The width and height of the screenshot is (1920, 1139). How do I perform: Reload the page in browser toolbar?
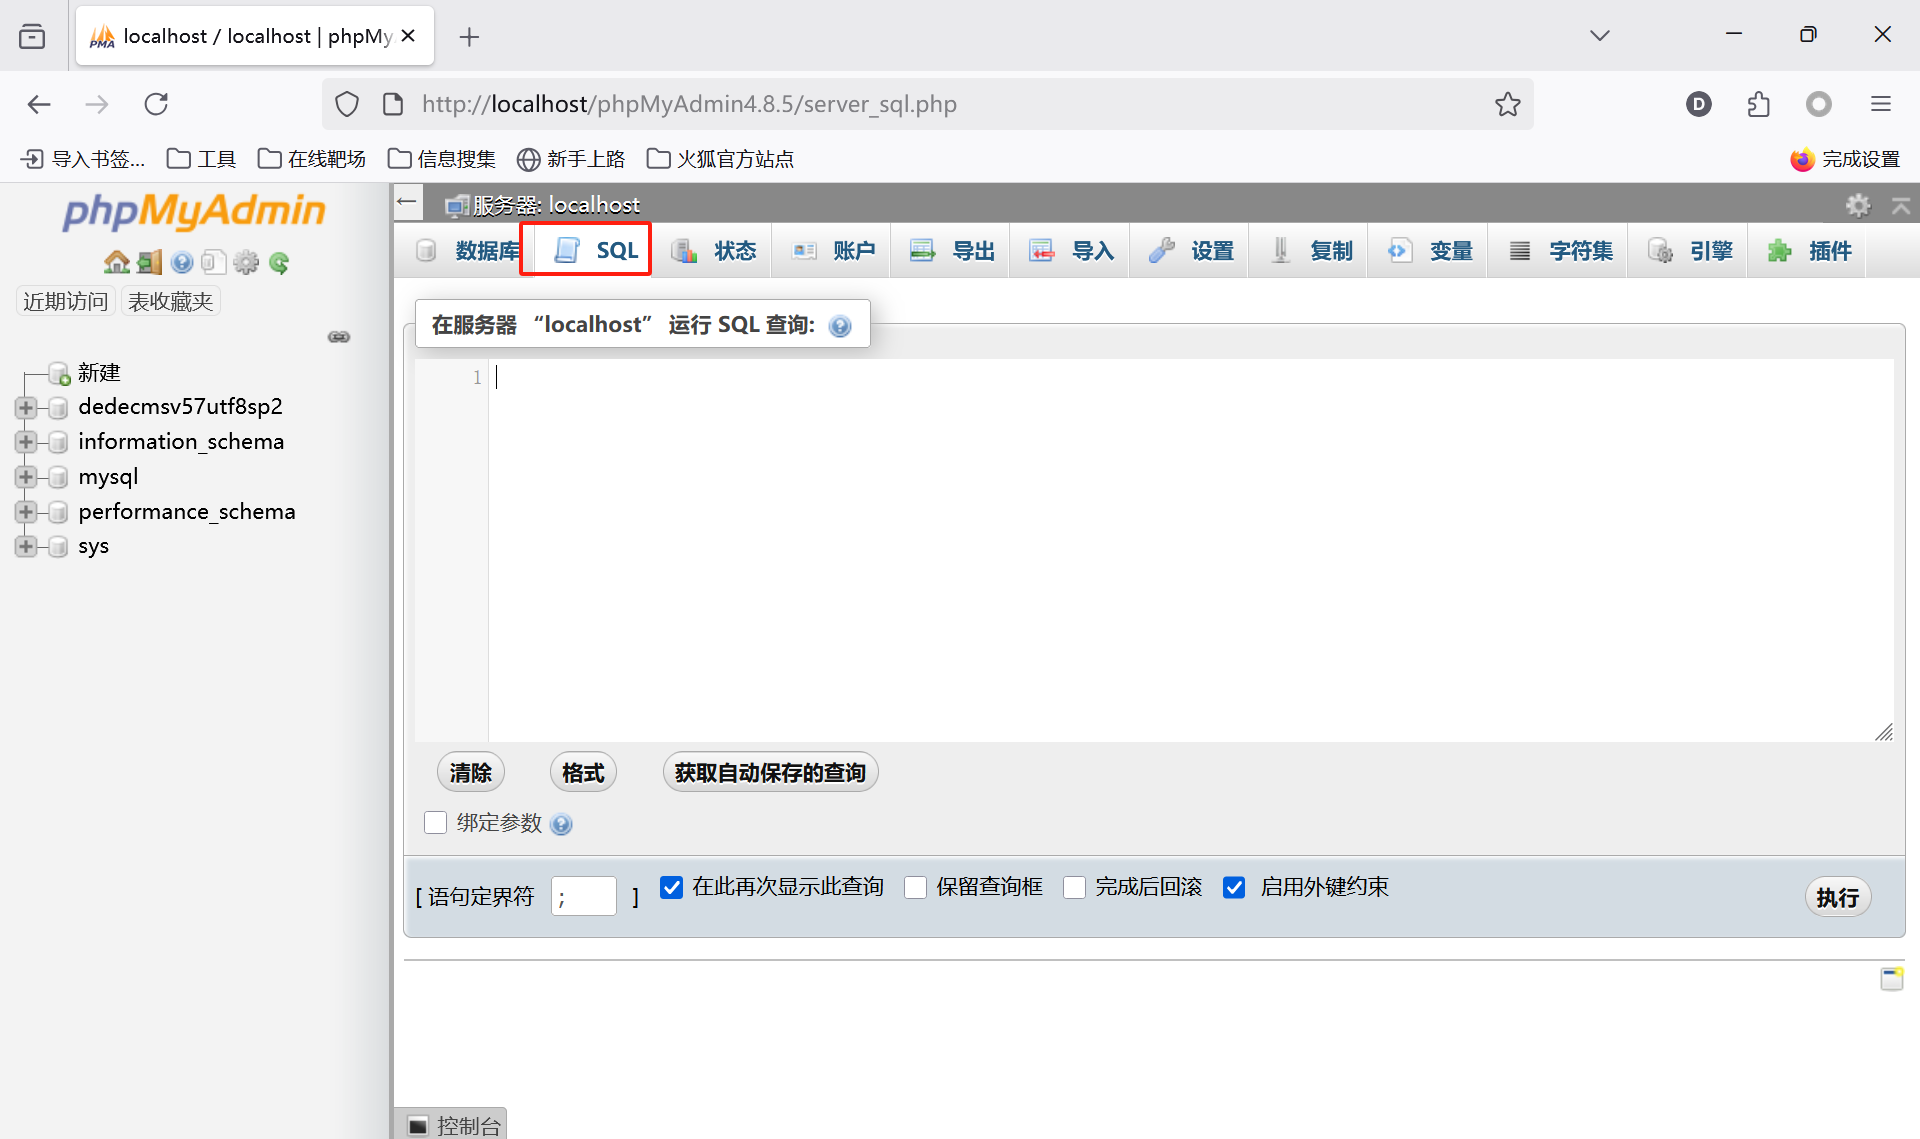156,104
